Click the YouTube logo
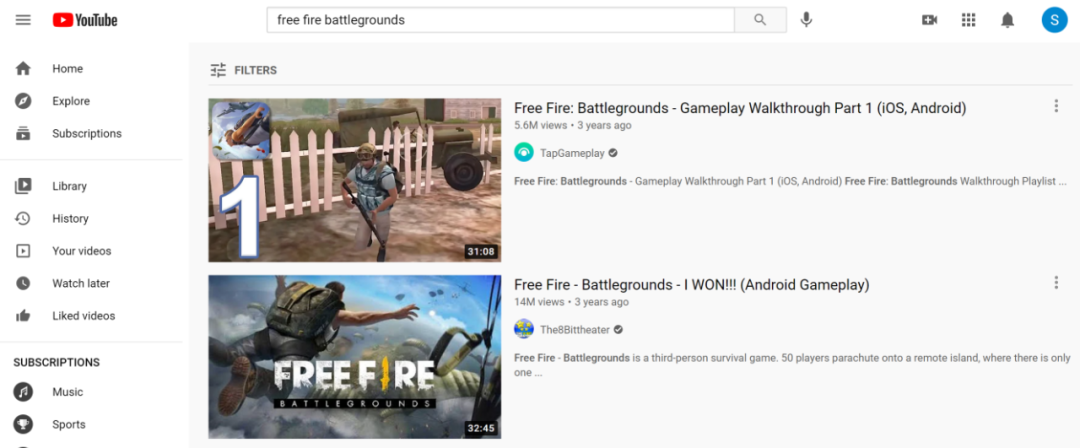The width and height of the screenshot is (1080, 448). (85, 20)
